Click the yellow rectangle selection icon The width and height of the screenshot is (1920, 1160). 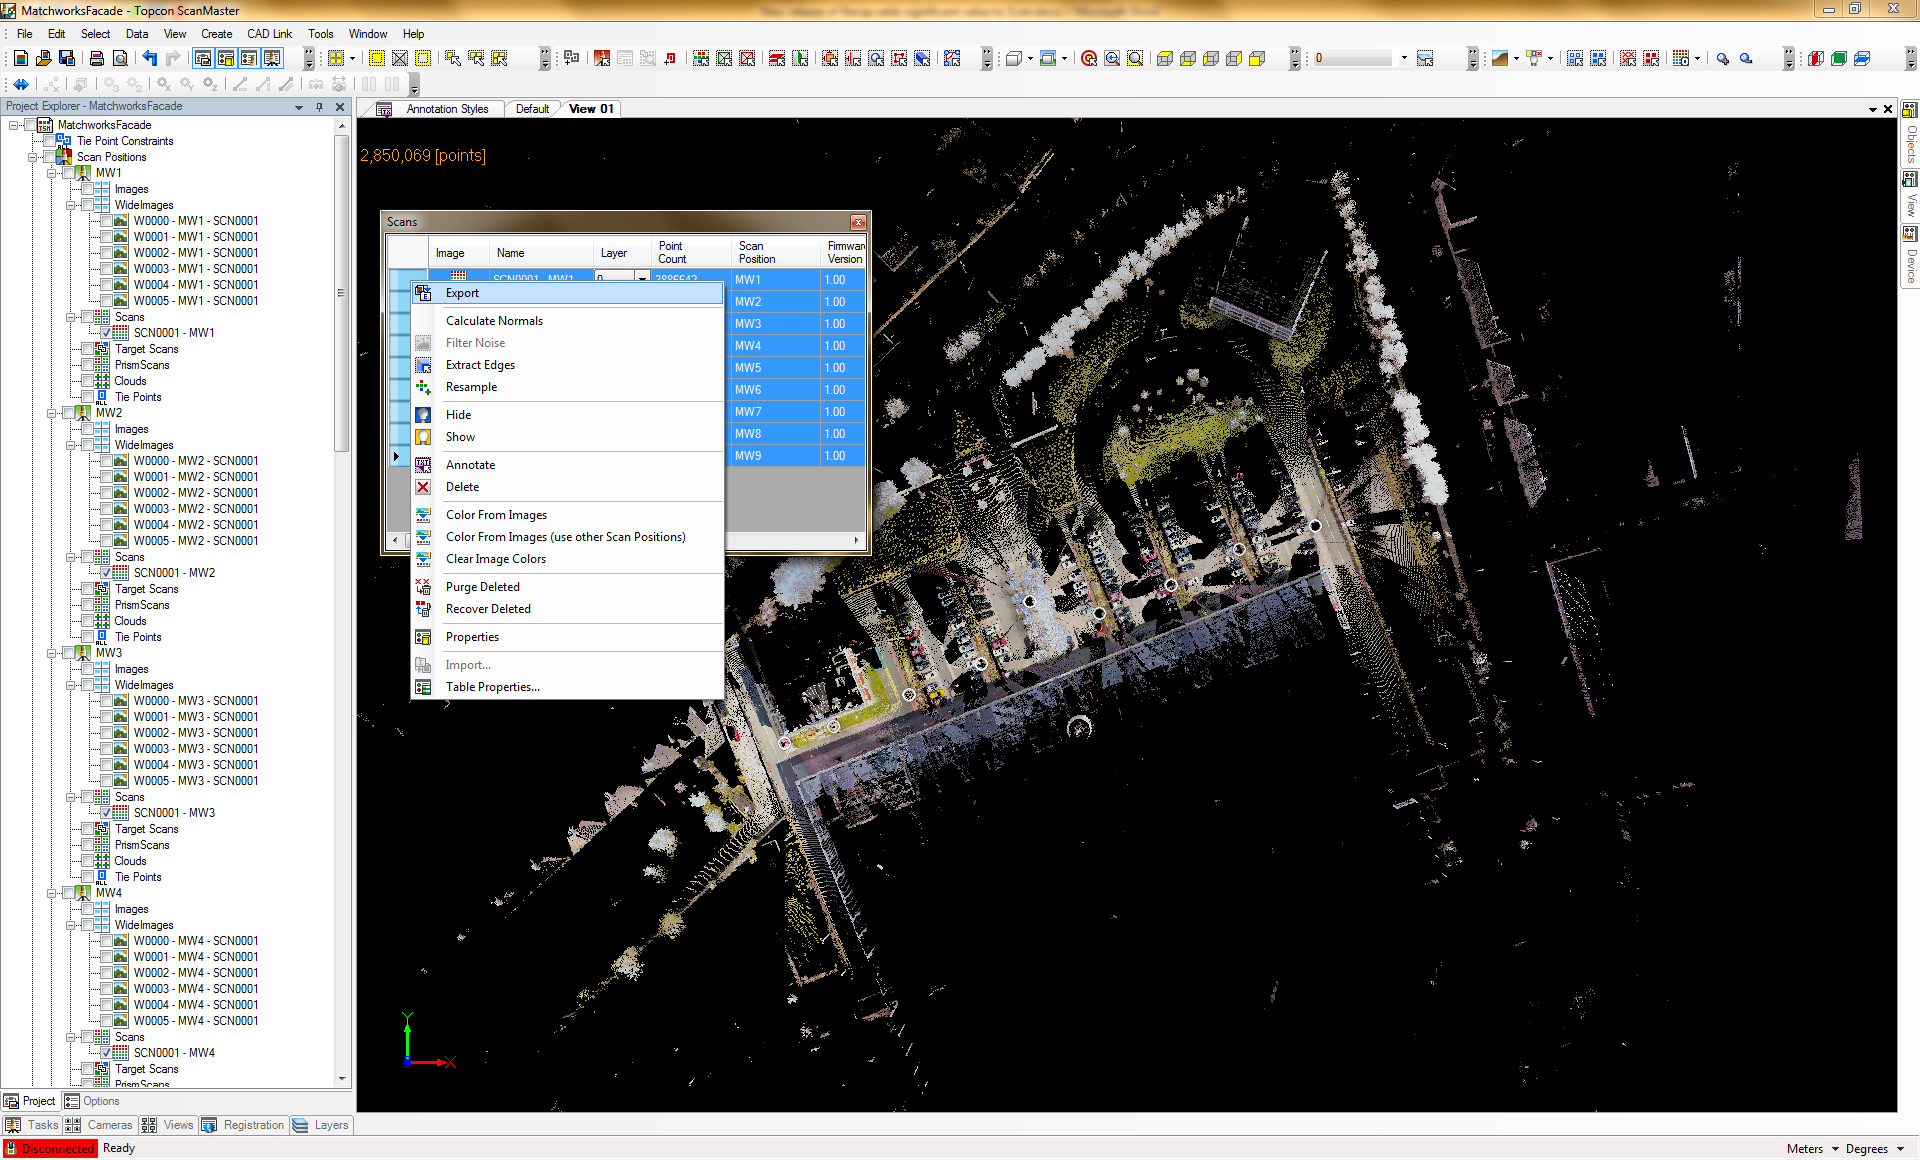[x=377, y=59]
